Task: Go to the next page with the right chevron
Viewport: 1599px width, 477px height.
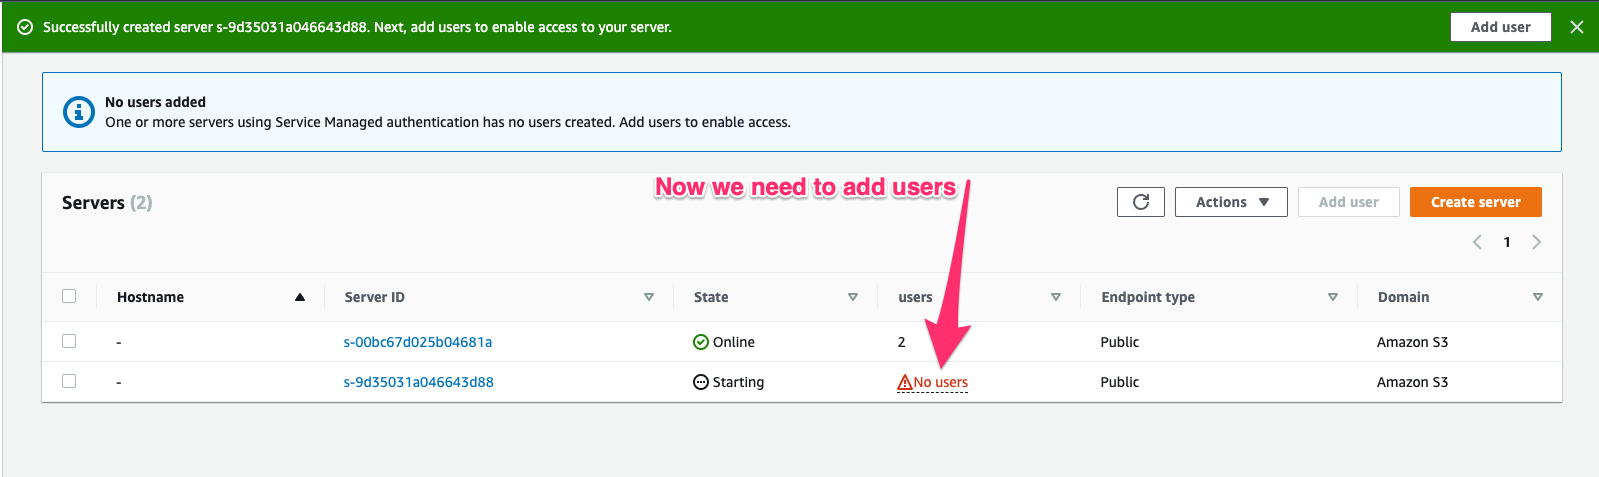Action: click(x=1537, y=242)
